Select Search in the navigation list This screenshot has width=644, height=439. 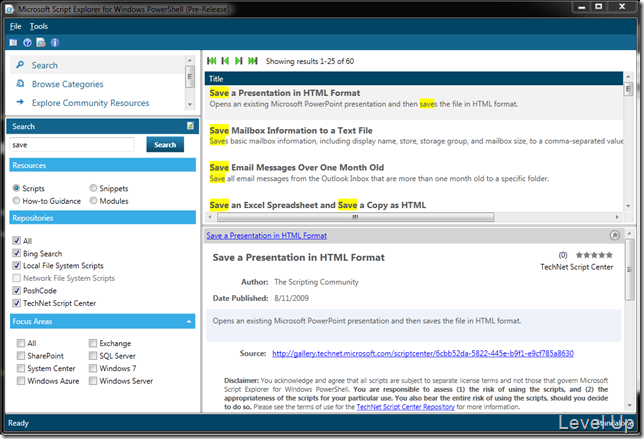pos(97,65)
